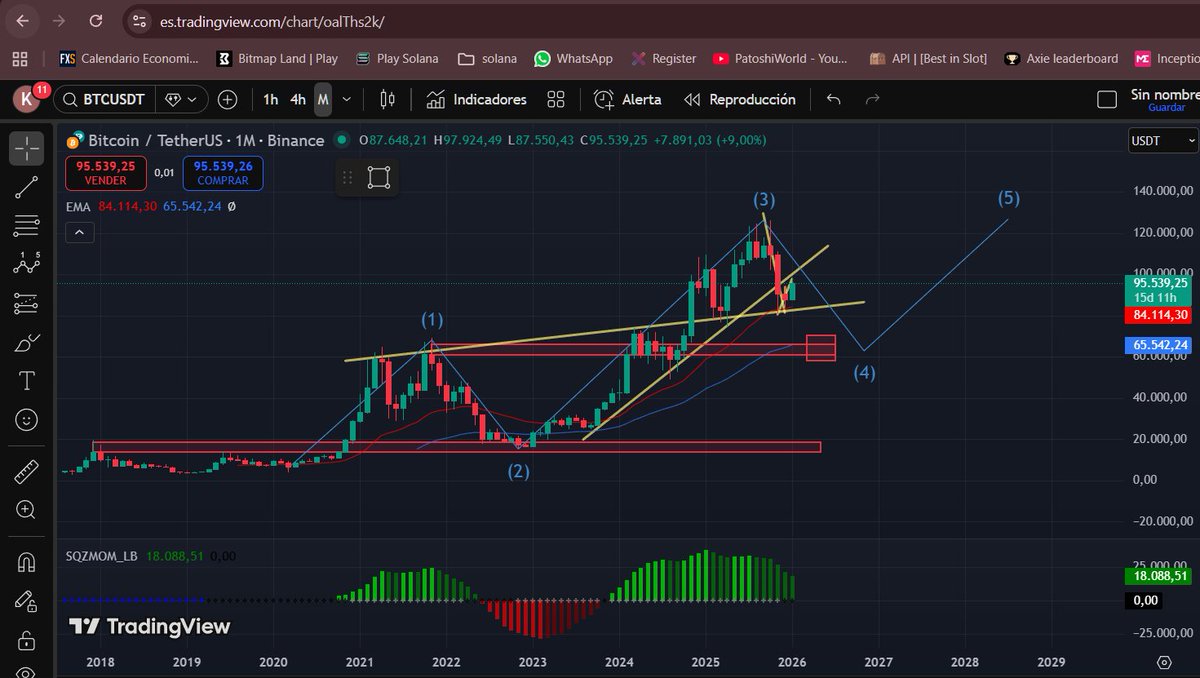Select the Elliott wave patterns tool

click(x=27, y=264)
